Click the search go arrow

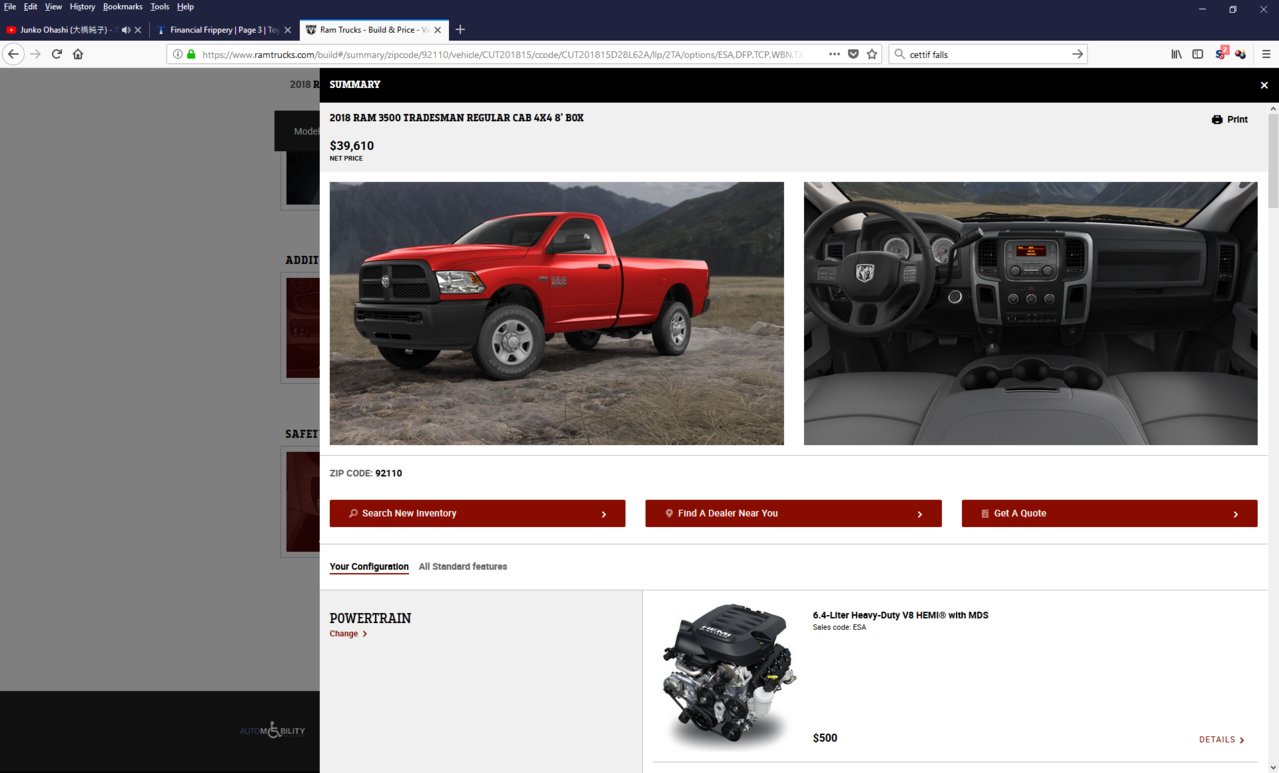tap(1077, 54)
